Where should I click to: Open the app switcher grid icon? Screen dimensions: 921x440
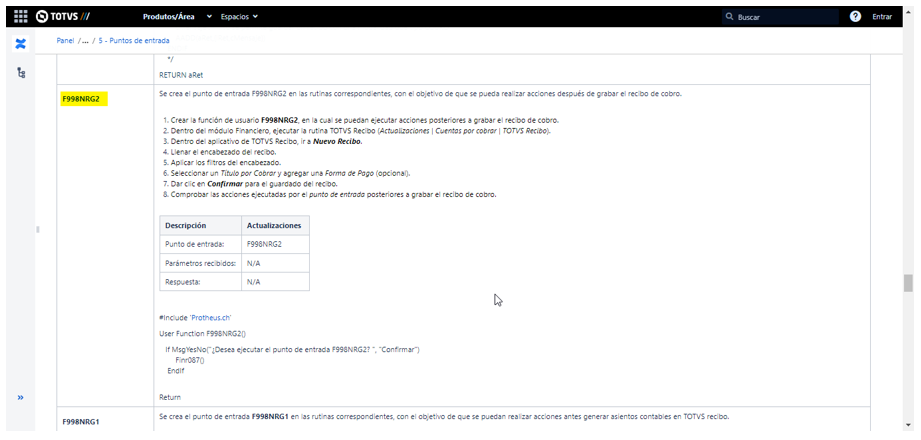[x=21, y=16]
